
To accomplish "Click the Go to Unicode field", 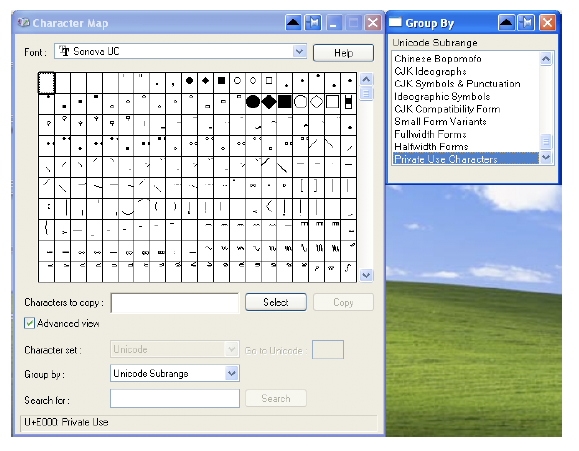I will coord(328,349).
